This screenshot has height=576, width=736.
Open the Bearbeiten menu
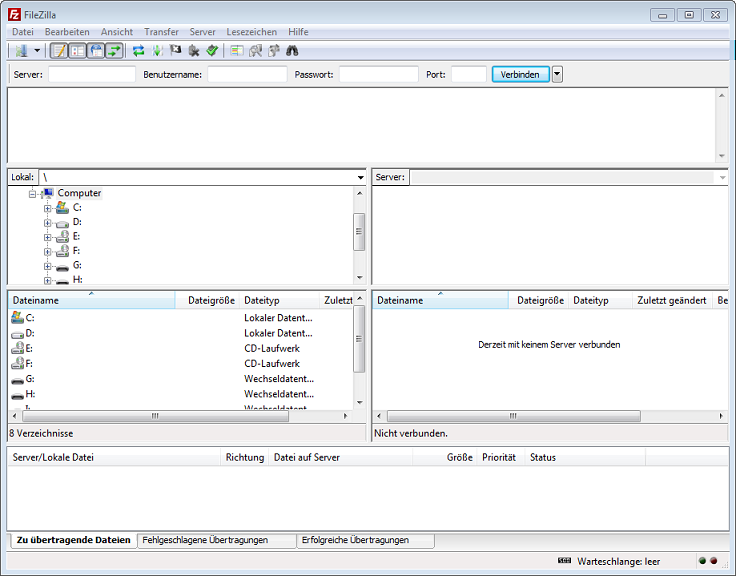click(x=67, y=32)
